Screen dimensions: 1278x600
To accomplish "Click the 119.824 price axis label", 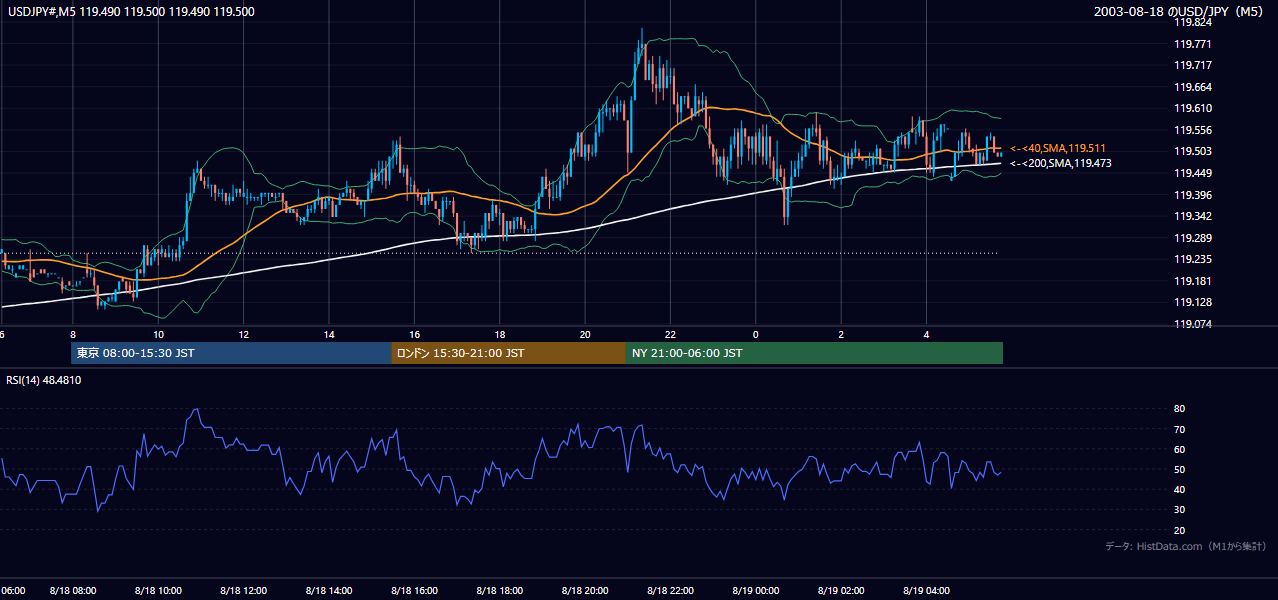I will point(1194,22).
